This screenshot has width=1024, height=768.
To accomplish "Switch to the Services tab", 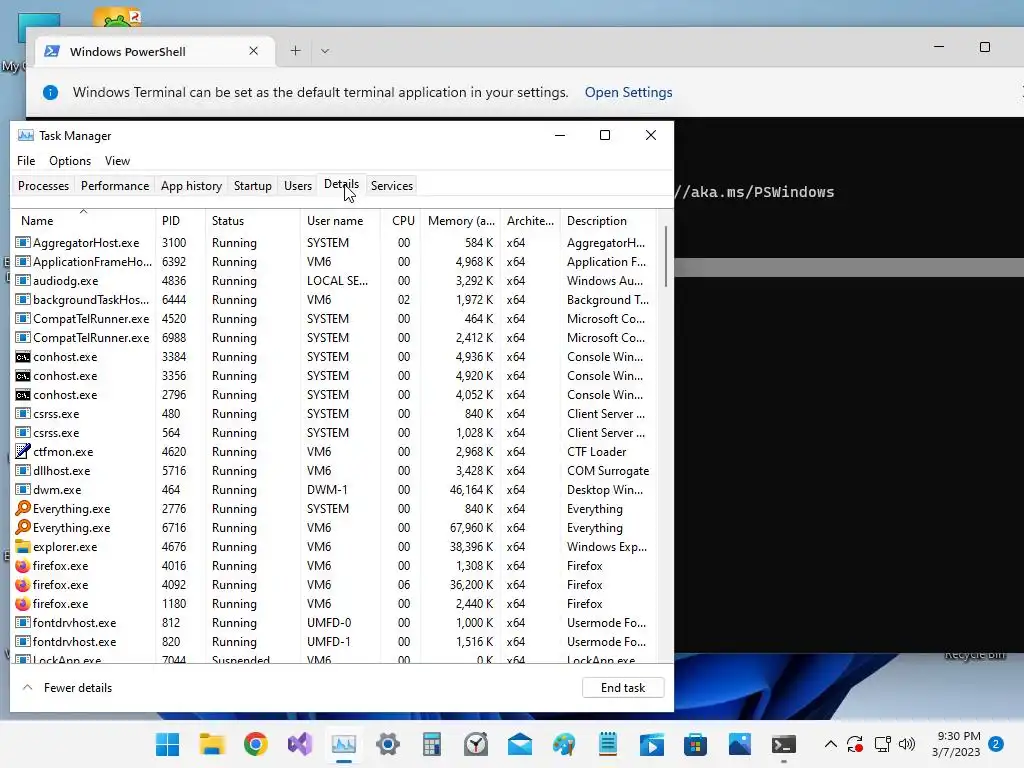I will 392,185.
